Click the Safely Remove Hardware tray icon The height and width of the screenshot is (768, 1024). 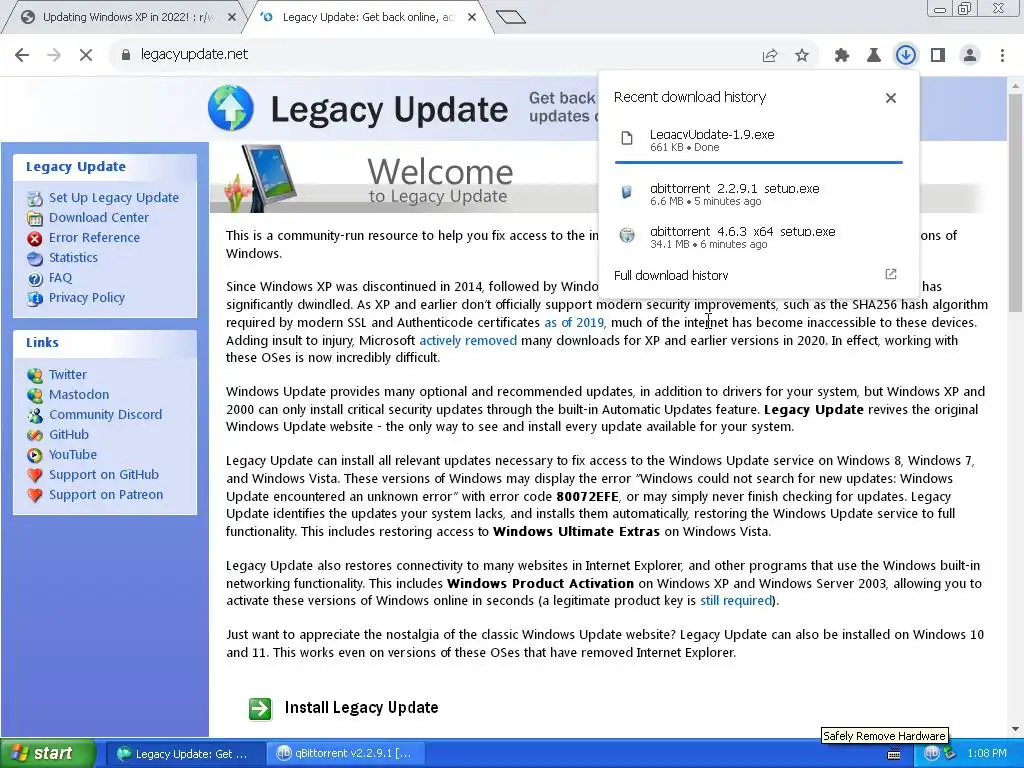click(x=948, y=754)
